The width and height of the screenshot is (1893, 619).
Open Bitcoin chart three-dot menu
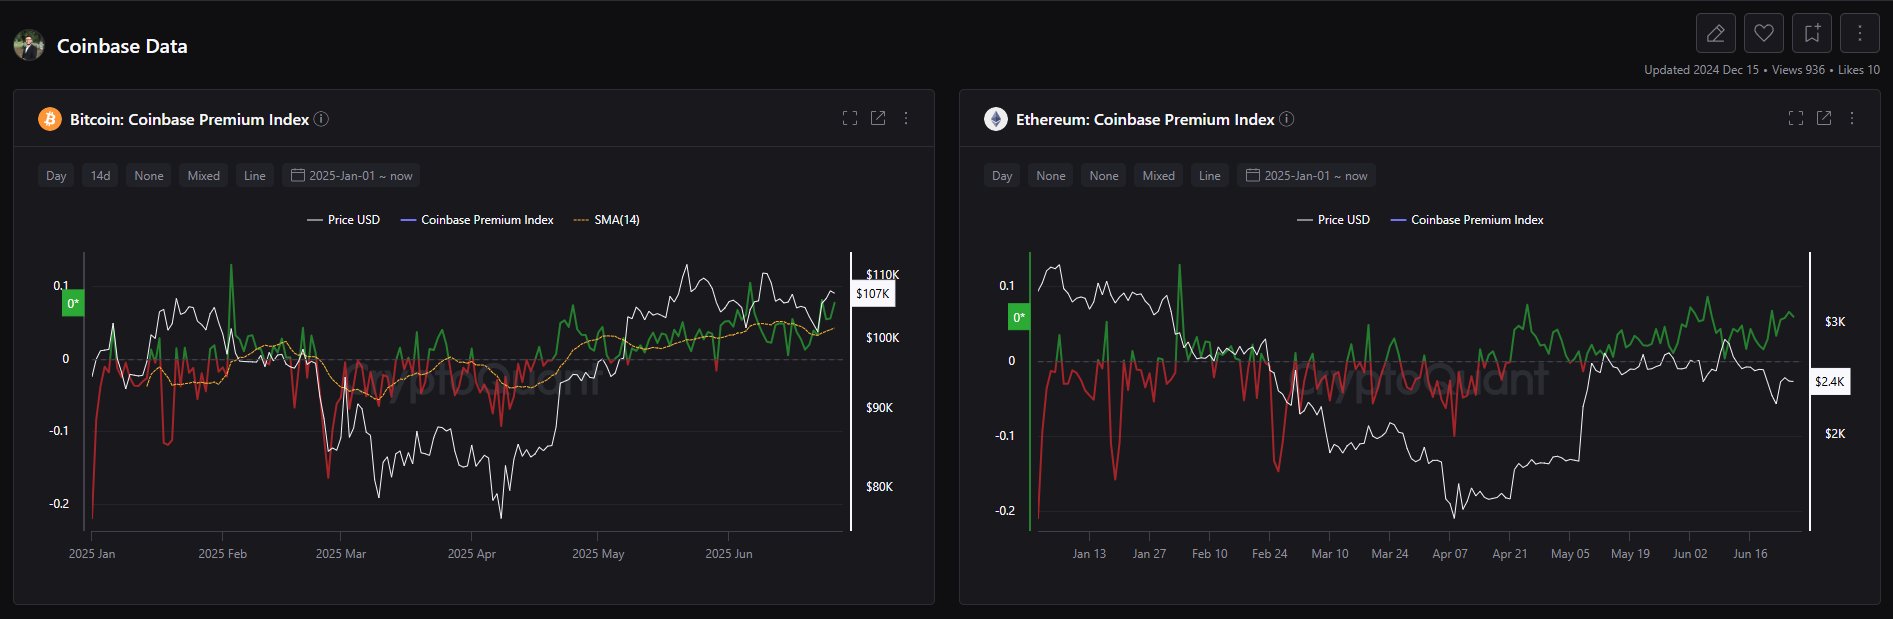[x=906, y=119]
